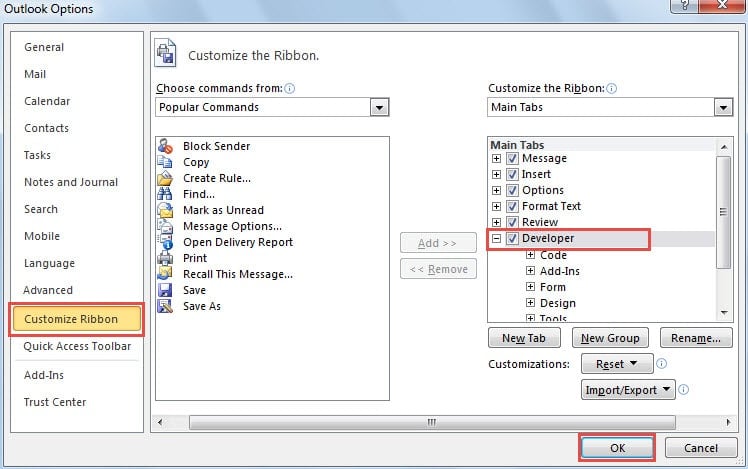
Task: Click the Find binoculars icon
Action: pos(165,194)
